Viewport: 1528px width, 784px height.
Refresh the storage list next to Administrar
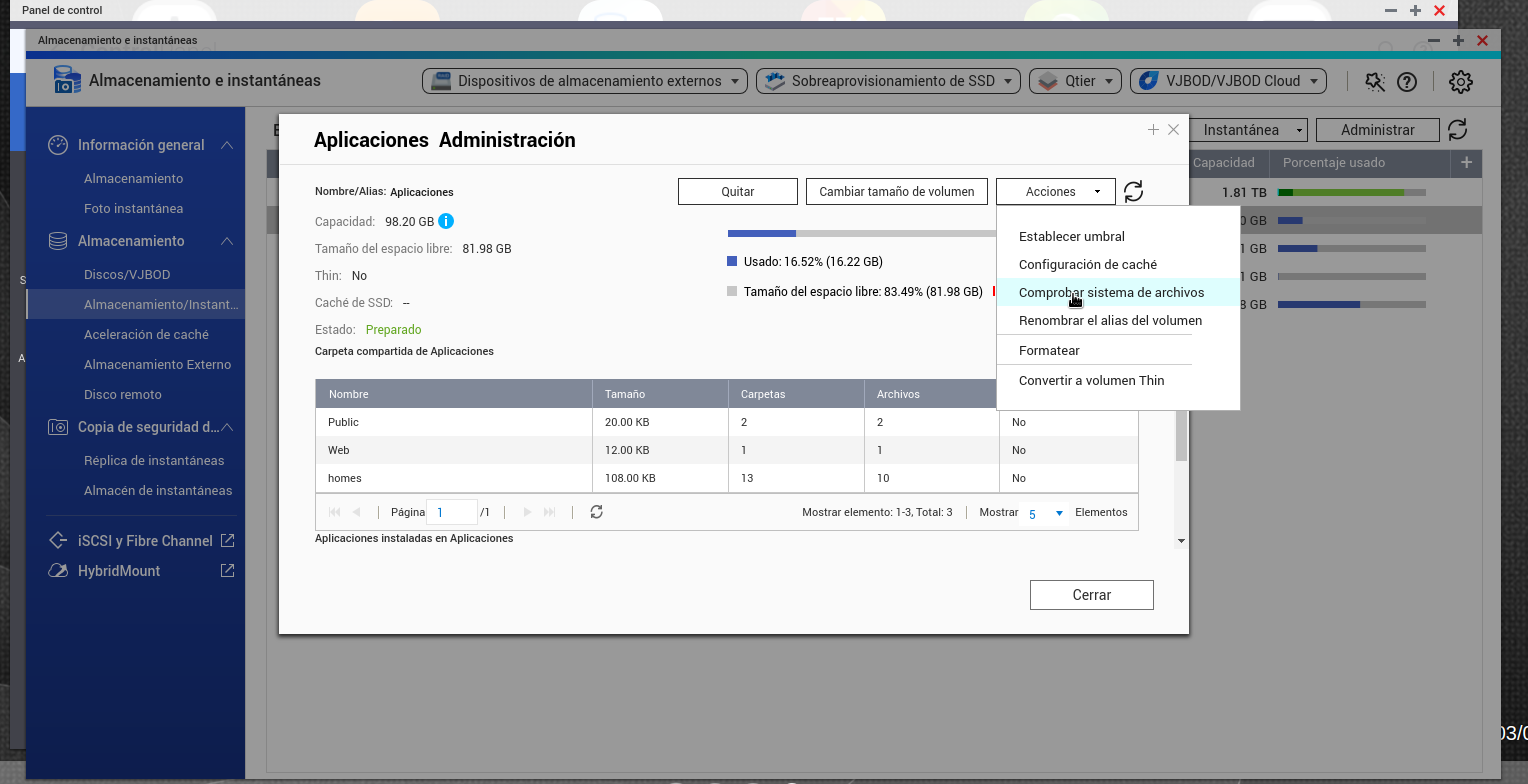click(1458, 130)
